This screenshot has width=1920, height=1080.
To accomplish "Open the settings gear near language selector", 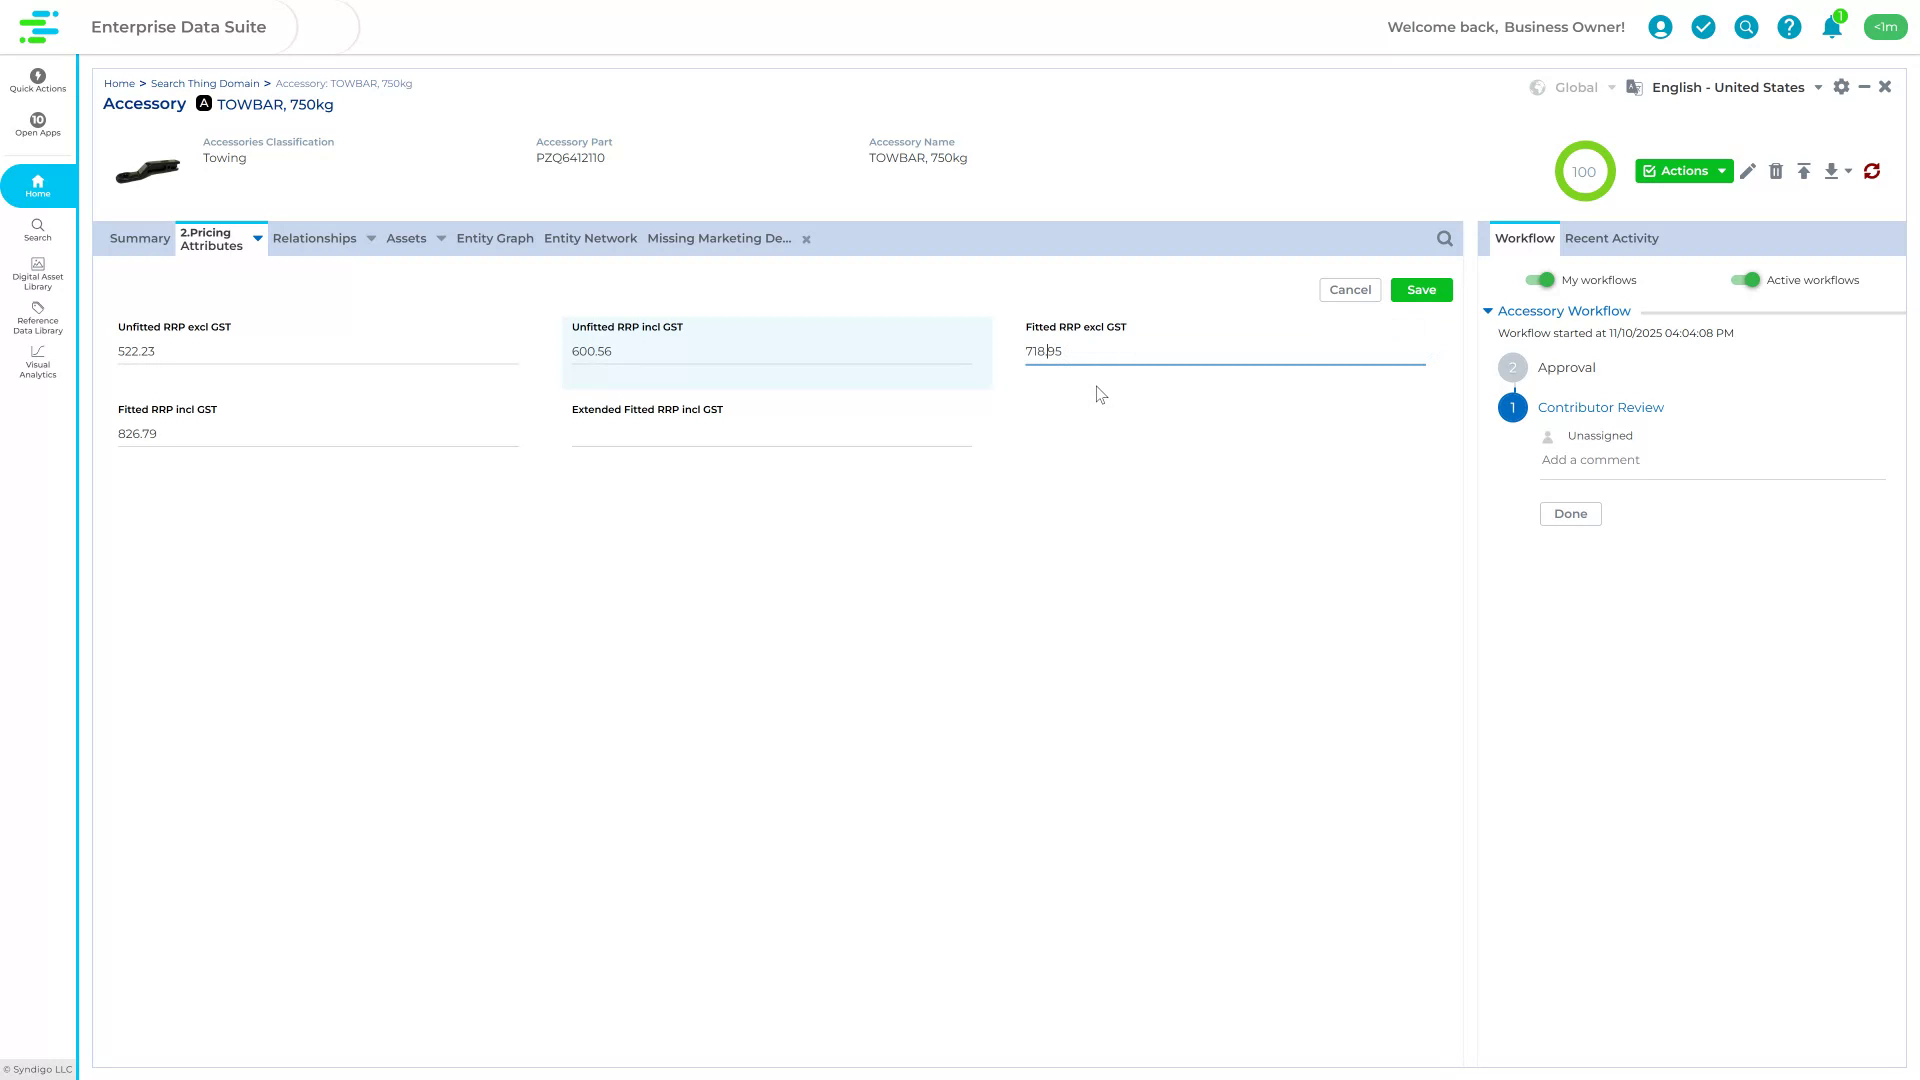I will click(x=1842, y=87).
